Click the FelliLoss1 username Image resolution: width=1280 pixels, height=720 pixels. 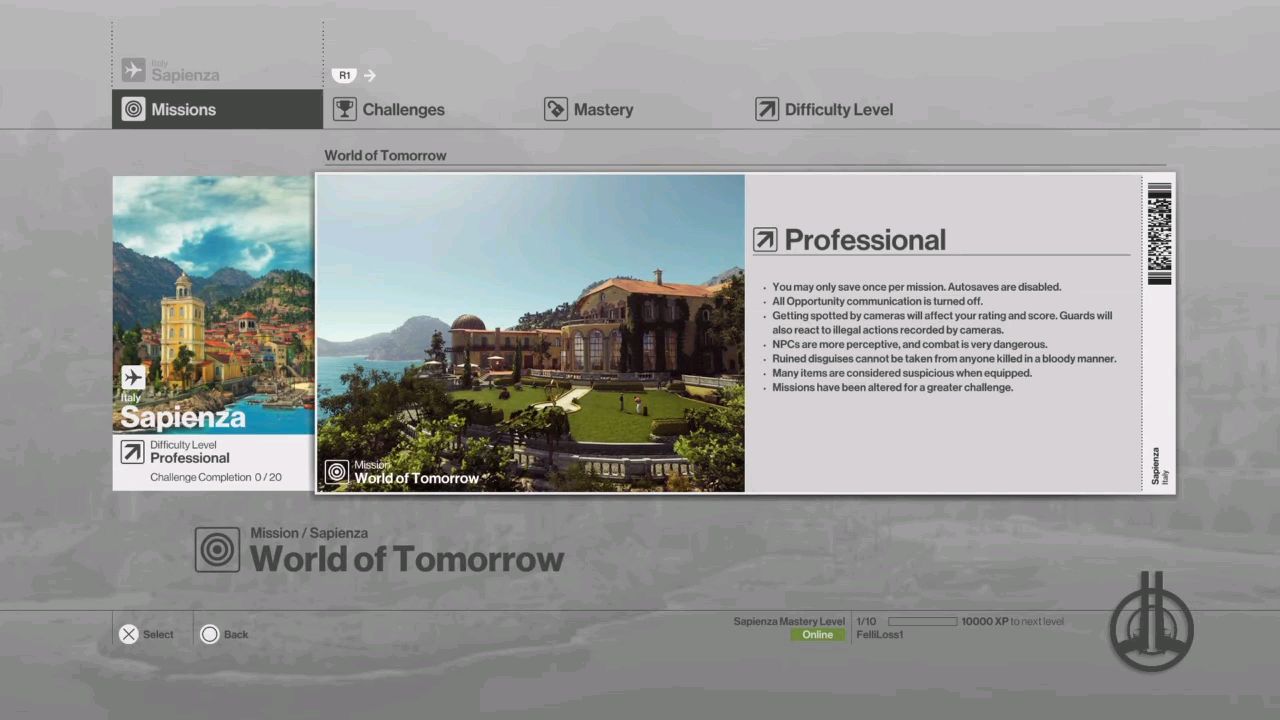[x=880, y=635]
